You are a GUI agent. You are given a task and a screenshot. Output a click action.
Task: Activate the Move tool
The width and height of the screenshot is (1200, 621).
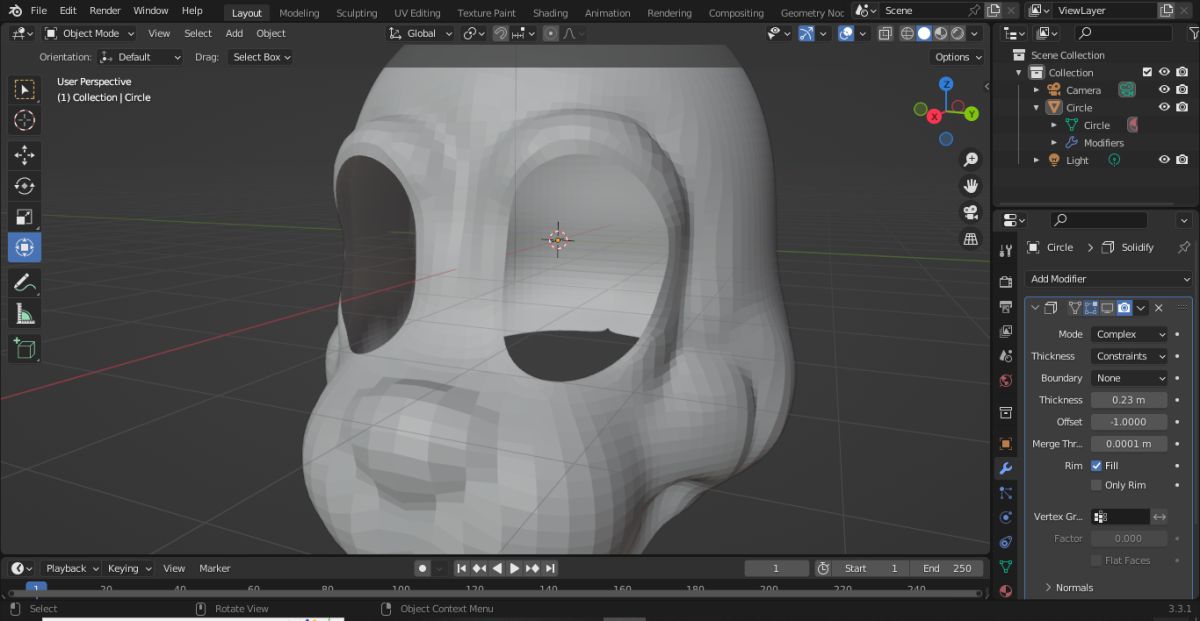coord(25,155)
